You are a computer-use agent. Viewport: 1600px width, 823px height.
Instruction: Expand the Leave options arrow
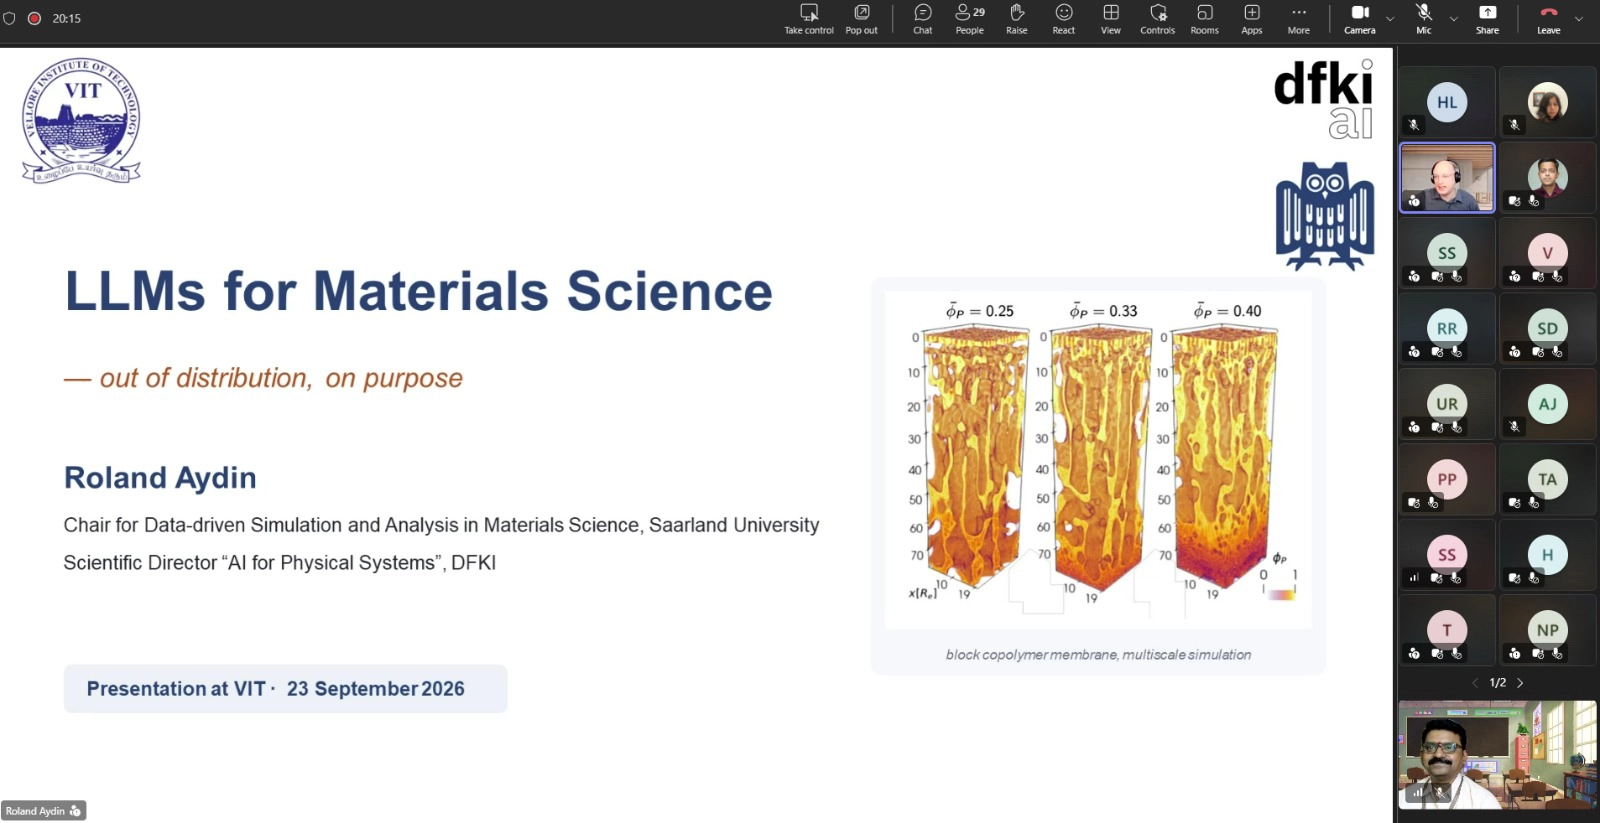click(1579, 19)
